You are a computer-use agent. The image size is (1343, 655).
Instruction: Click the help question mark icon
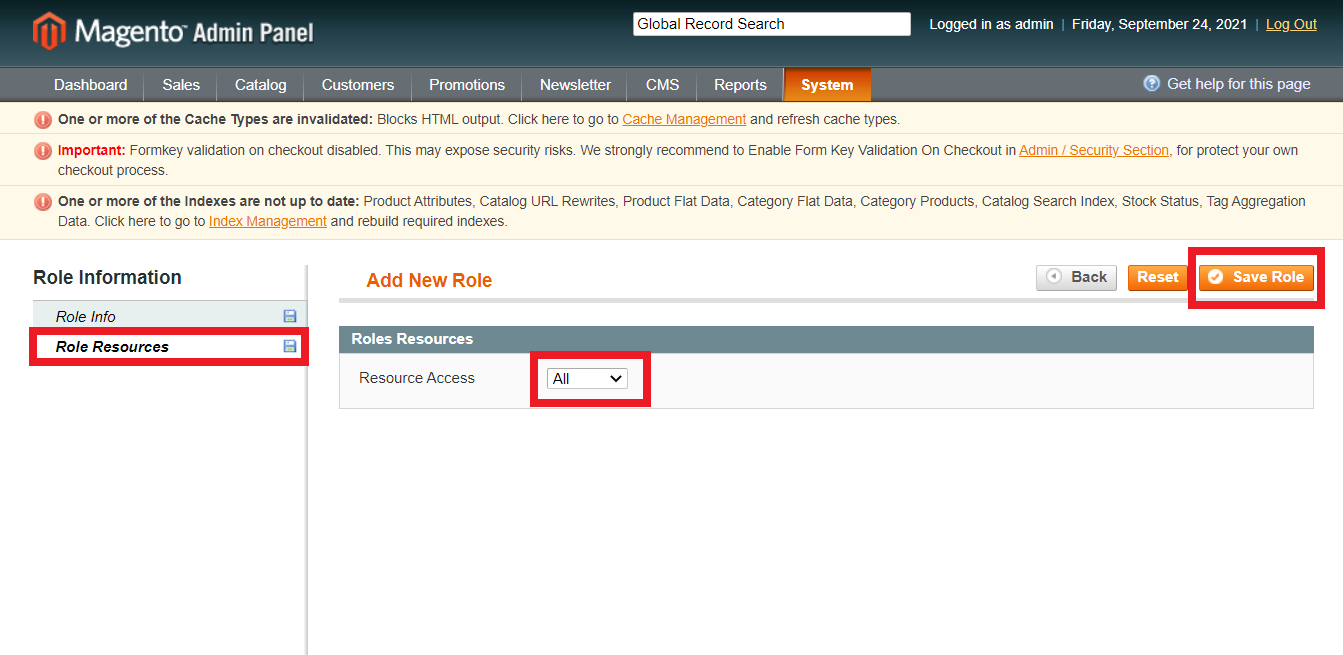1152,84
